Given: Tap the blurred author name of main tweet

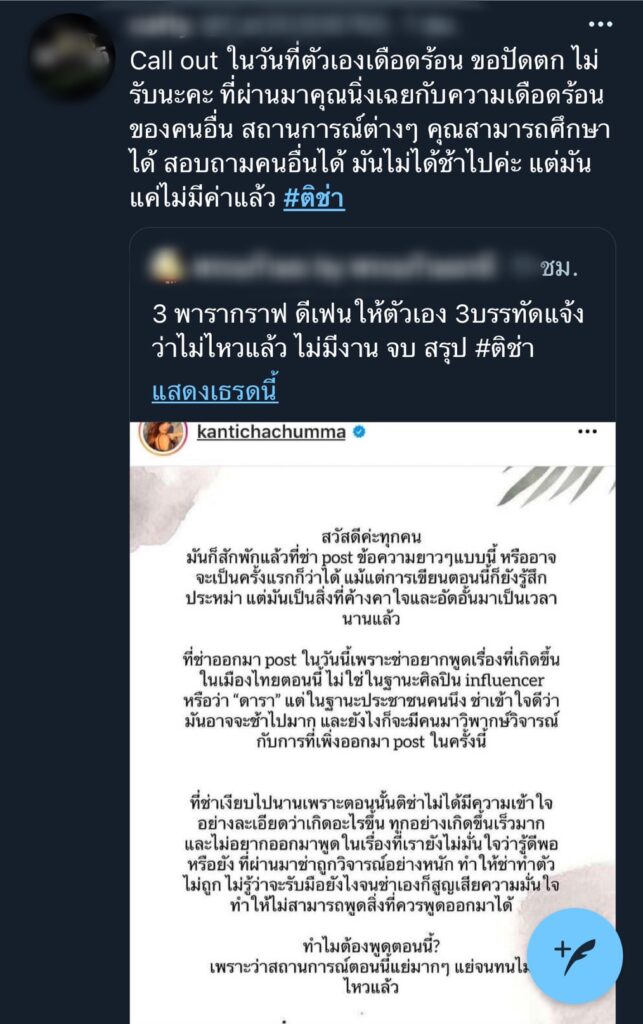Looking at the screenshot, I should coord(287,25).
